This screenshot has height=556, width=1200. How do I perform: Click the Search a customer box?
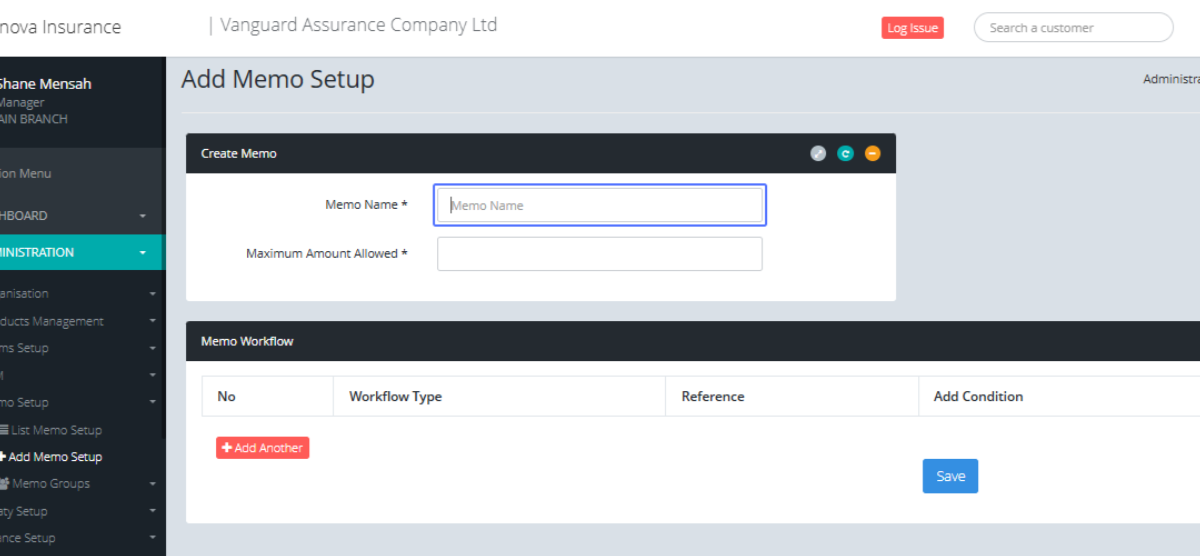(x=1073, y=28)
